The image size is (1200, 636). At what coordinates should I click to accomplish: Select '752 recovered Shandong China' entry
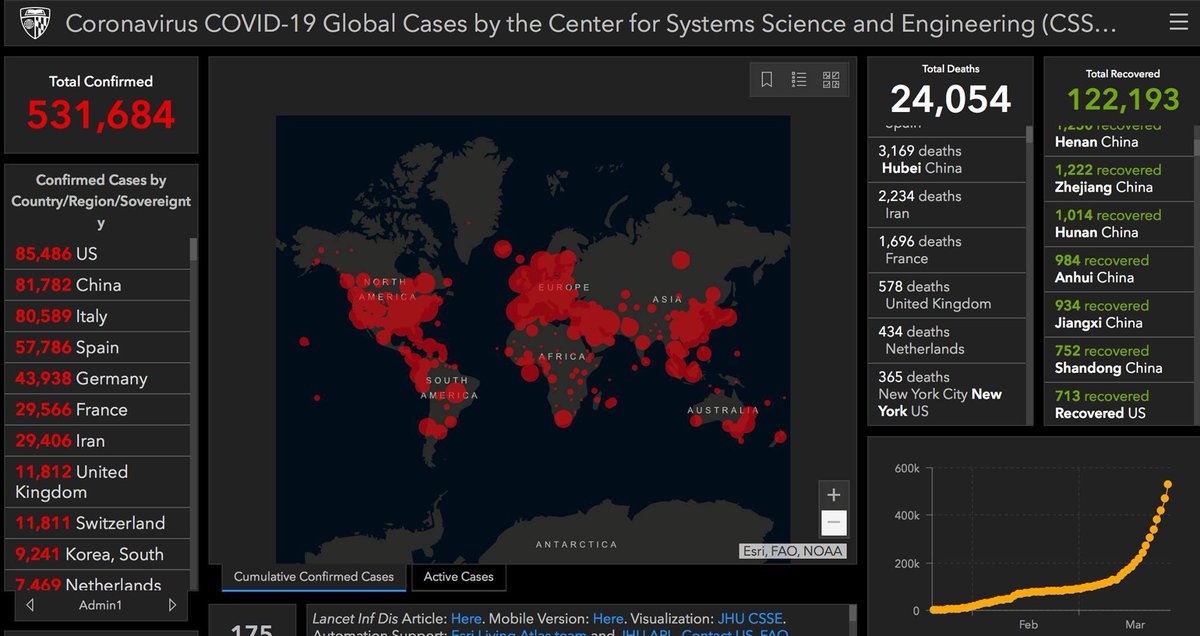click(x=1120, y=358)
